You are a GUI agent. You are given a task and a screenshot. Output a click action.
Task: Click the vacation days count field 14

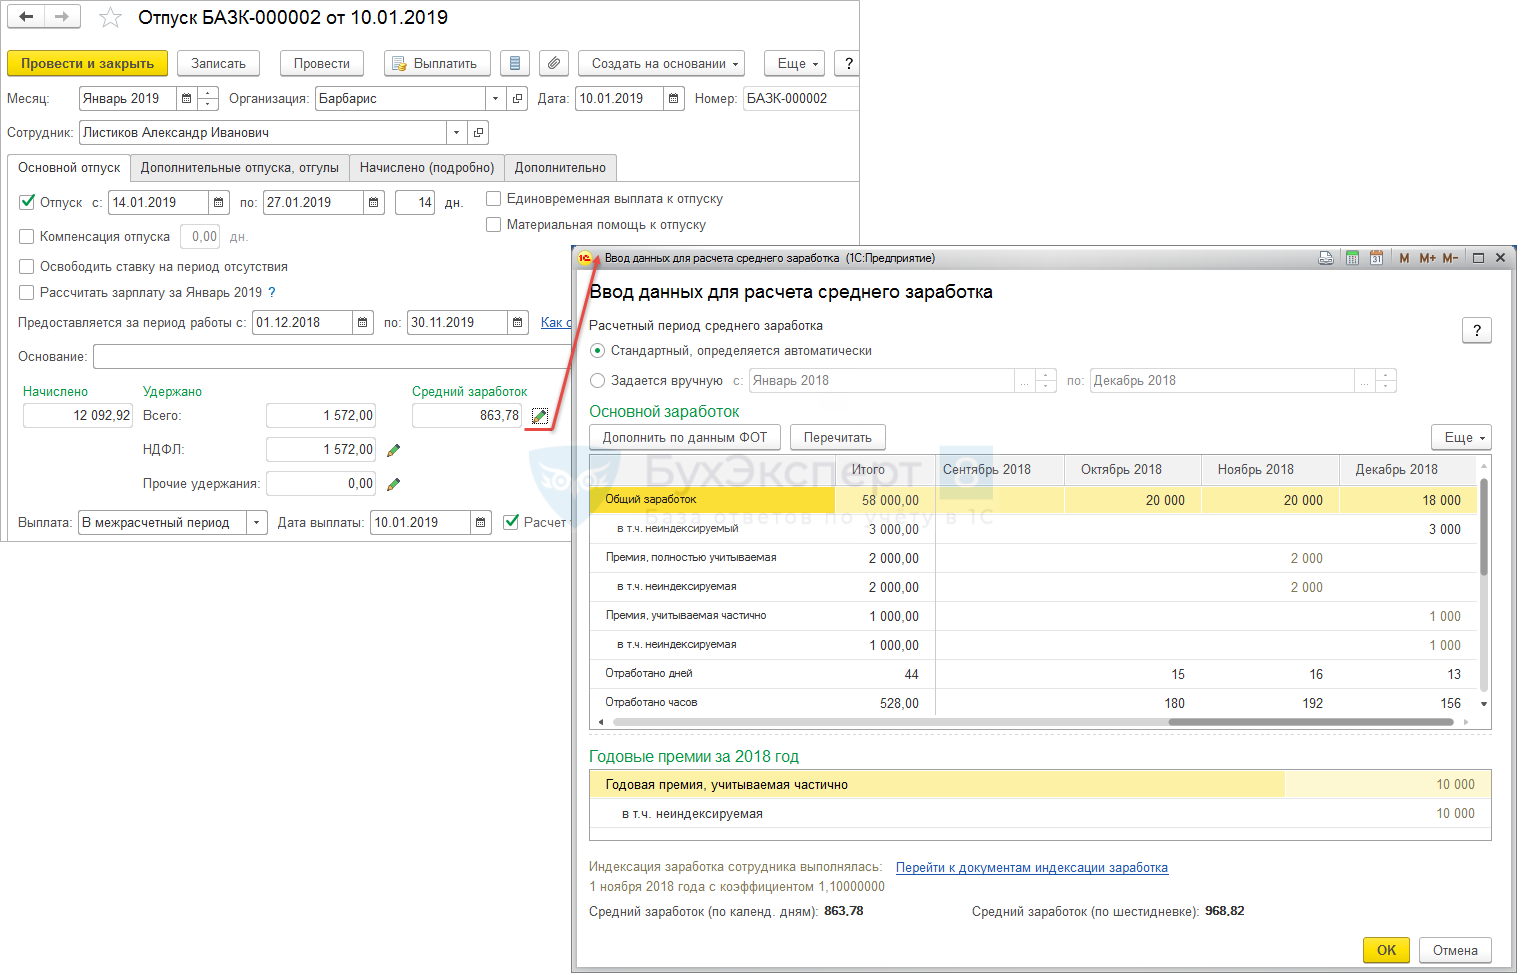415,202
